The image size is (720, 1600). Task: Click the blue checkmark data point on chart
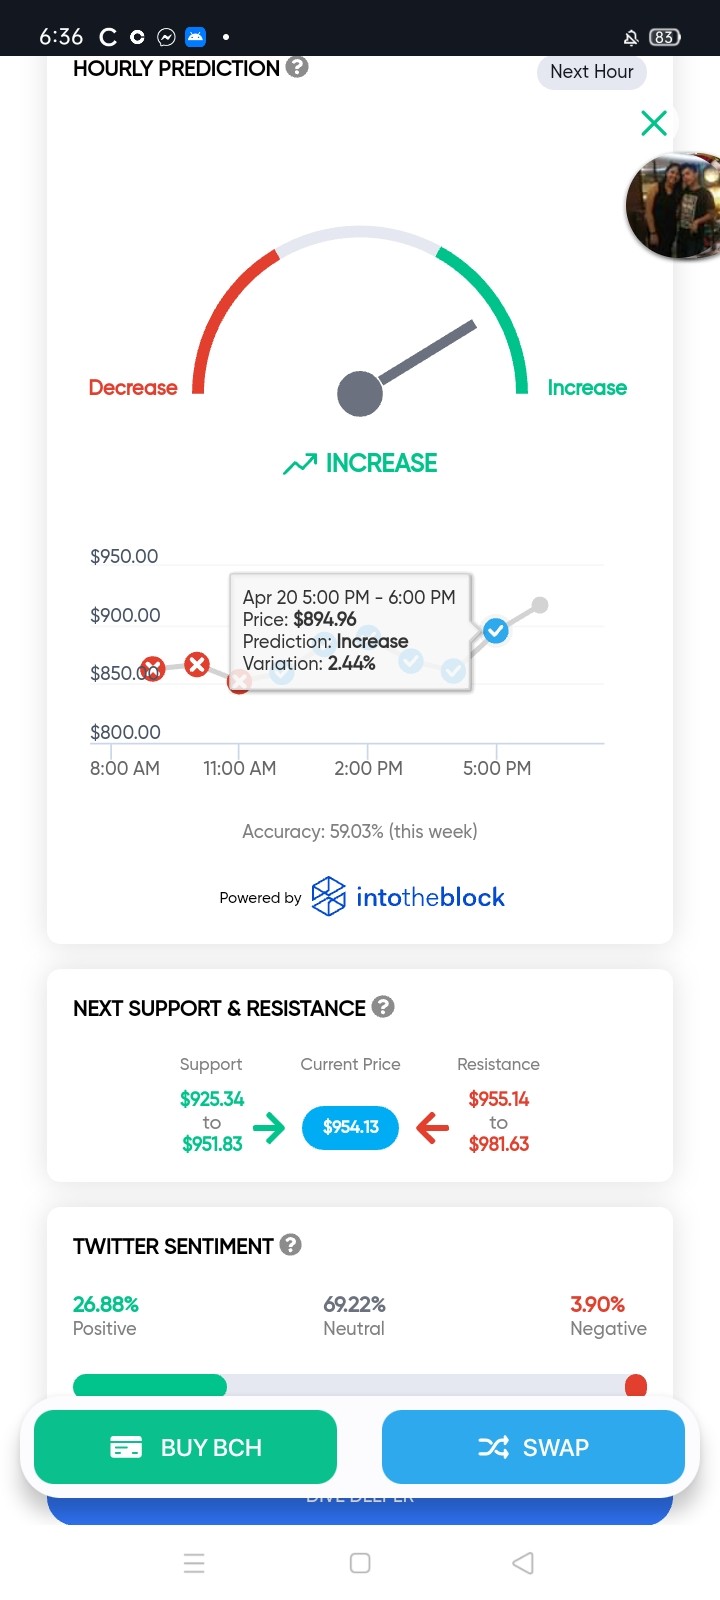click(x=495, y=630)
